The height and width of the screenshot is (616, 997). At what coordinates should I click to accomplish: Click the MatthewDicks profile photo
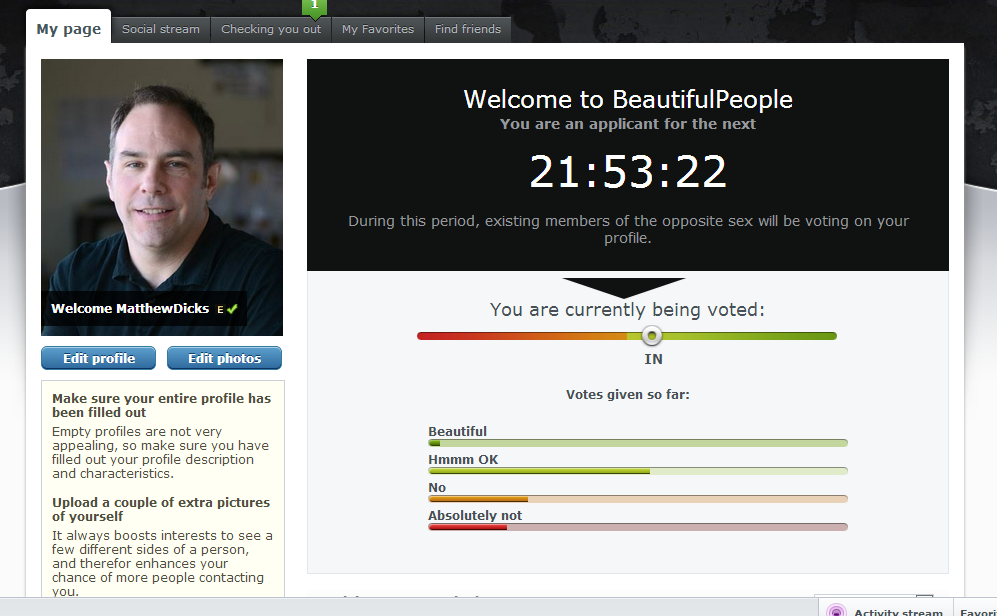162,197
